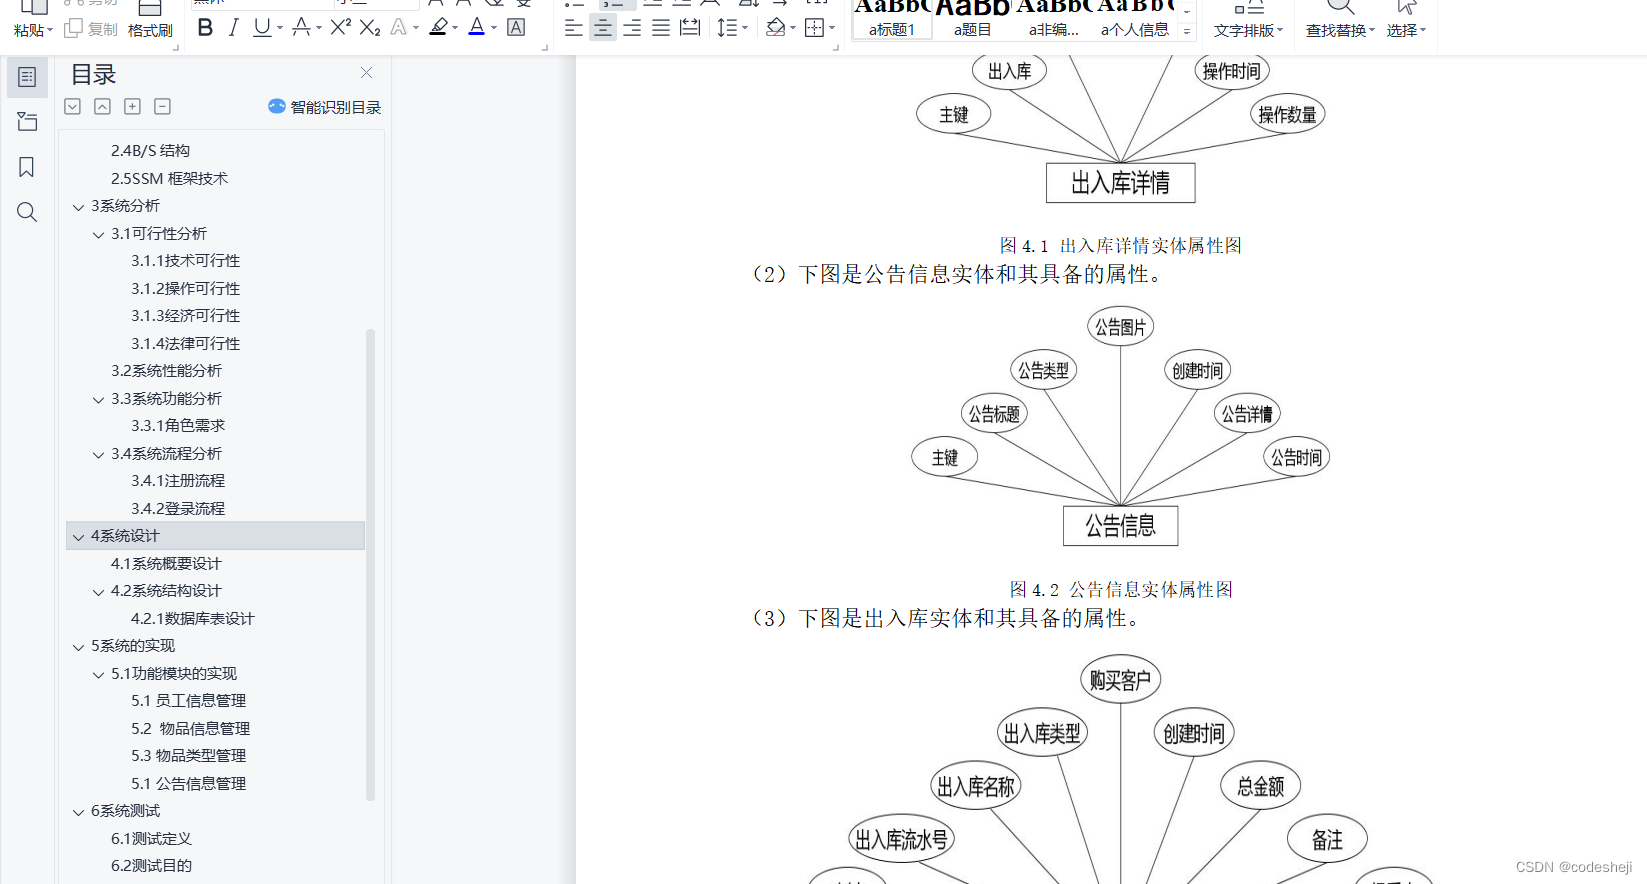Apply underline to text

(262, 28)
